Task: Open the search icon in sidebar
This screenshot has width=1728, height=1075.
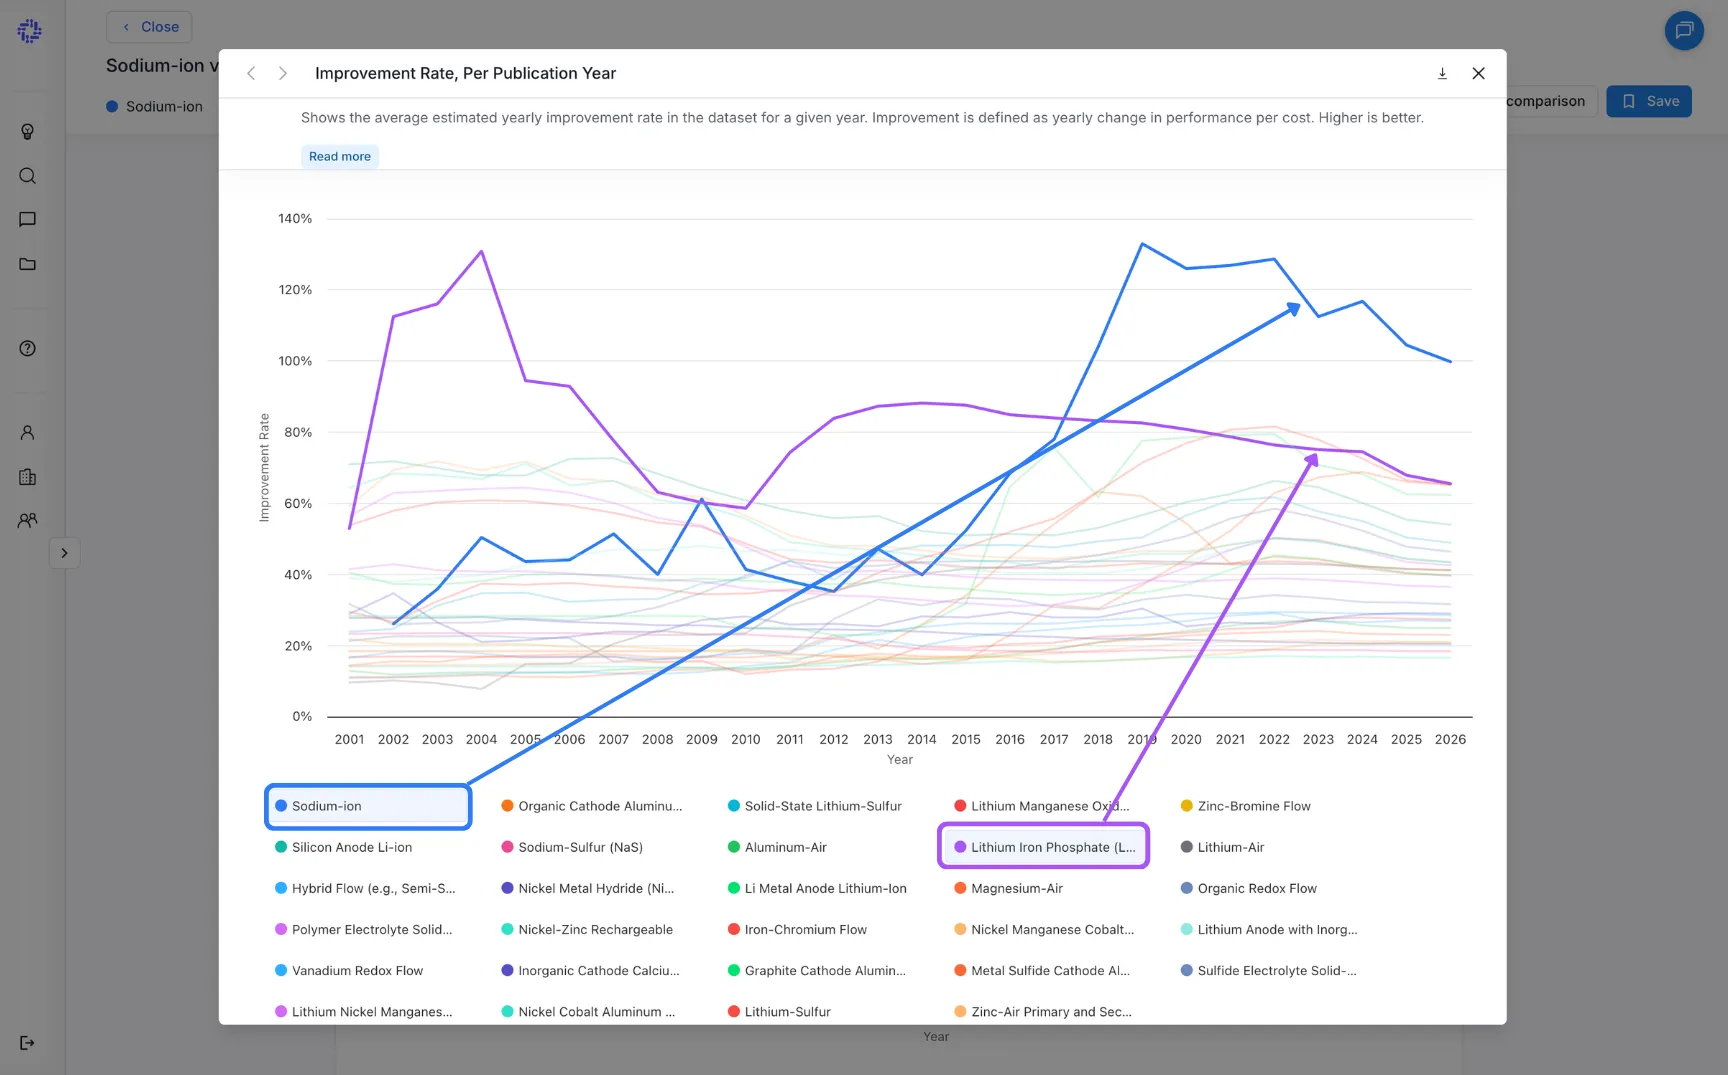Action: [x=28, y=176]
